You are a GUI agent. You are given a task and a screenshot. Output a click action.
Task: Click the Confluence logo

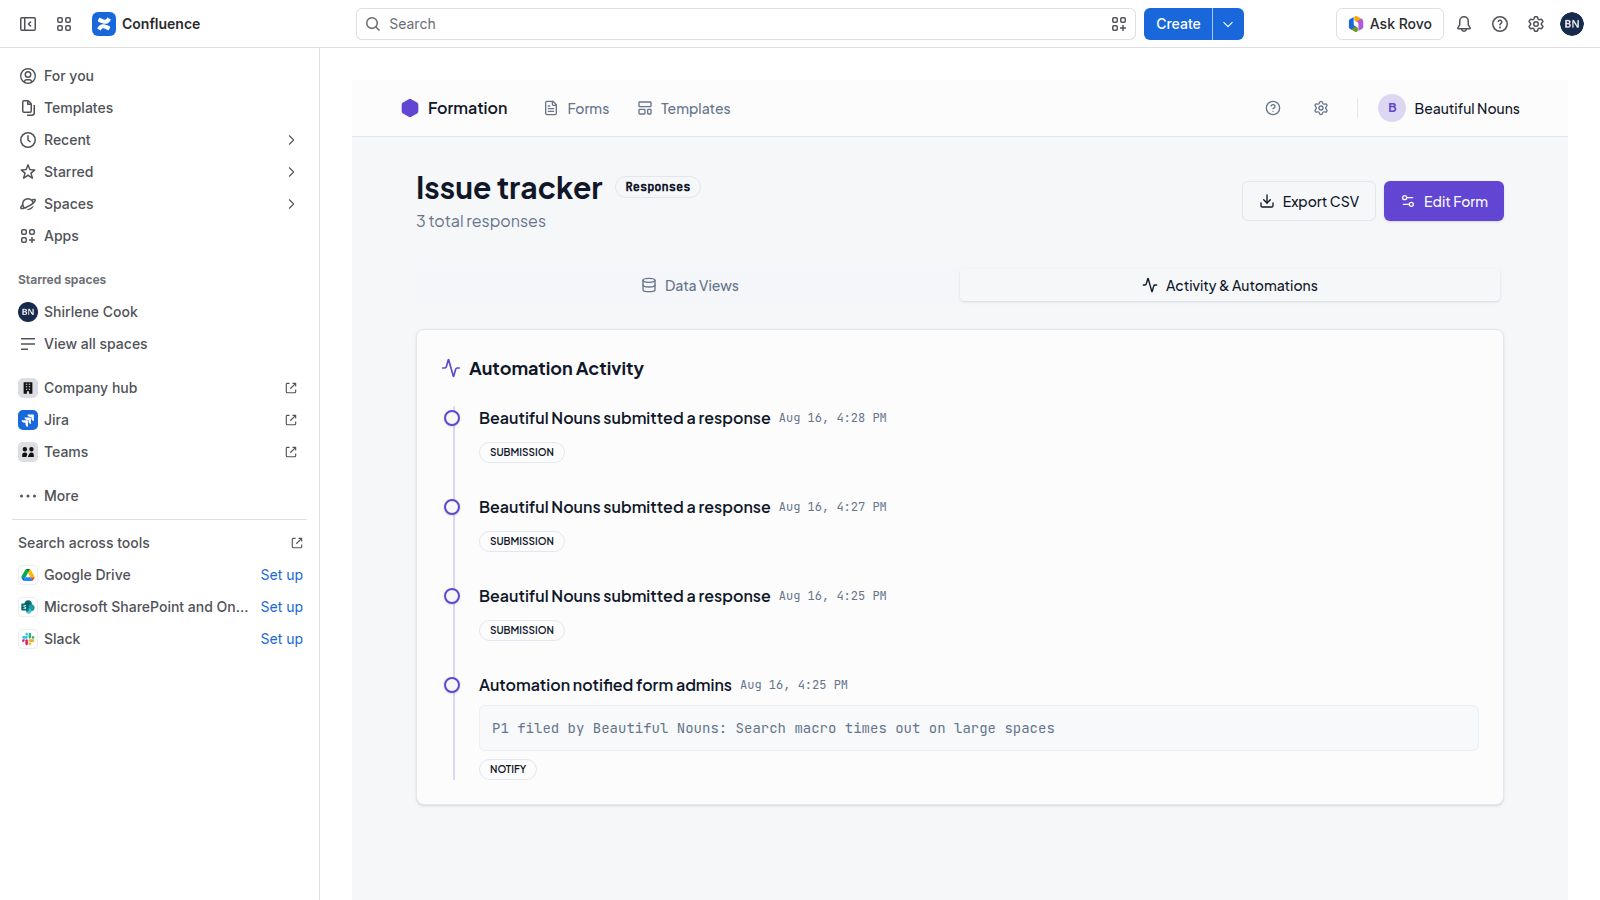pos(146,24)
